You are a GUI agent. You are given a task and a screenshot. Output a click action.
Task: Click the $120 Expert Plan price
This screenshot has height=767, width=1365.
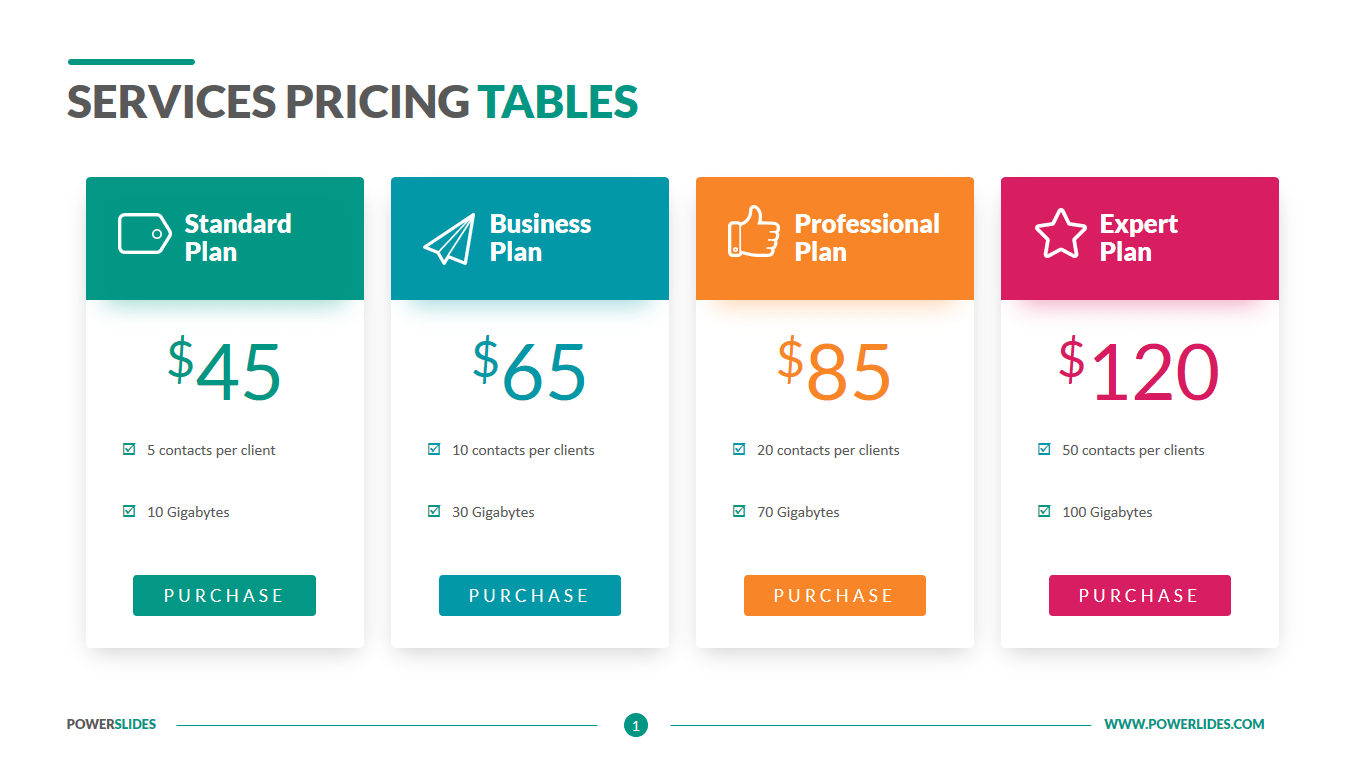tap(1139, 371)
